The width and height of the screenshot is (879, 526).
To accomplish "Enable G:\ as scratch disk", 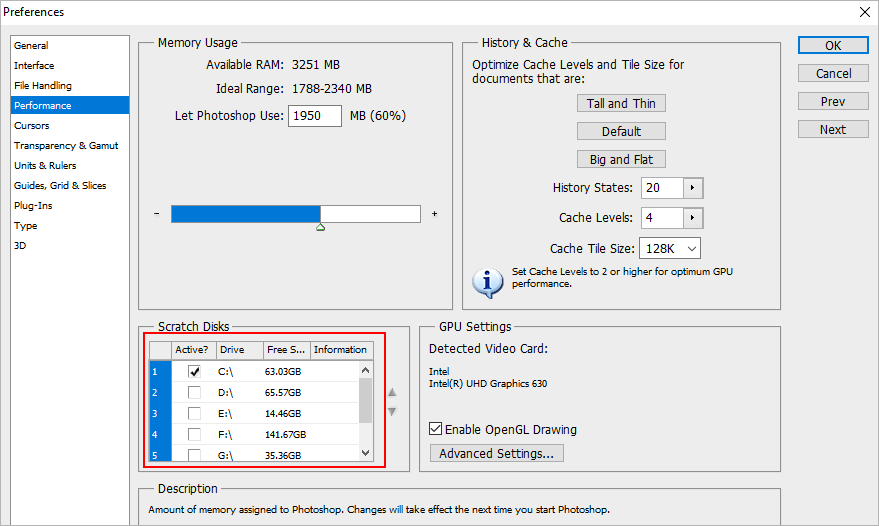I will pyautogui.click(x=195, y=455).
